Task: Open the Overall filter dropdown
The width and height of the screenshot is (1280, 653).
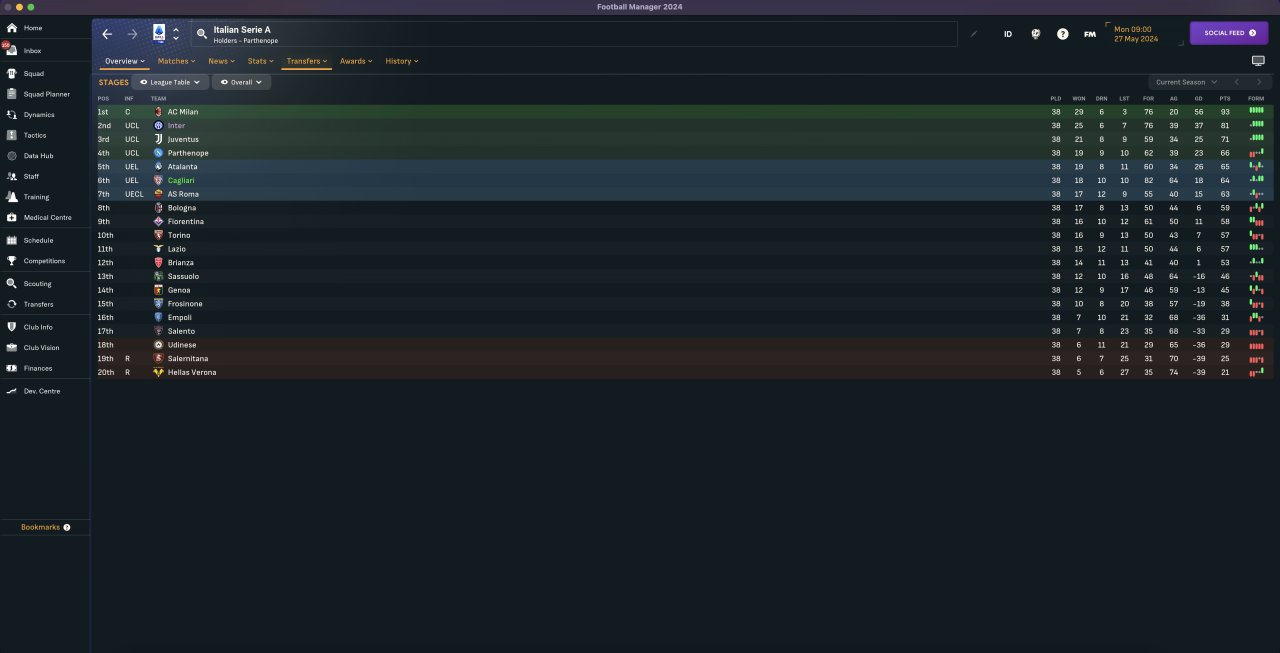Action: 241,82
